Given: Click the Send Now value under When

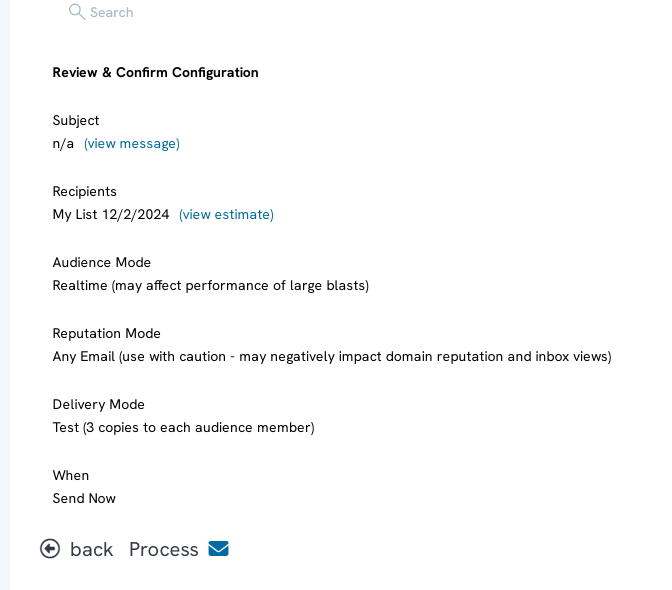Looking at the screenshot, I should tap(84, 499).
